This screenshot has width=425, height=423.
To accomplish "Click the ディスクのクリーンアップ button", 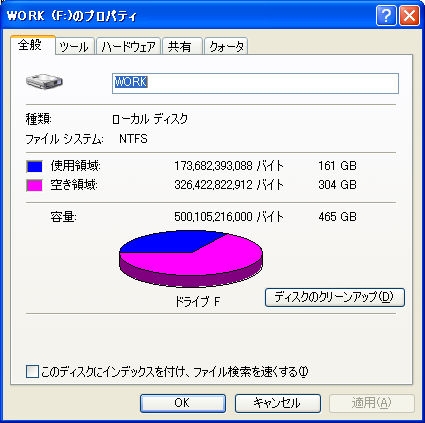I will tap(335, 297).
